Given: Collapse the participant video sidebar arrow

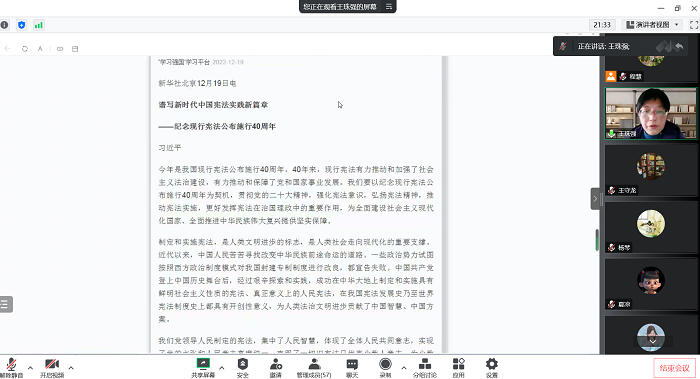Looking at the screenshot, I should click(x=595, y=199).
